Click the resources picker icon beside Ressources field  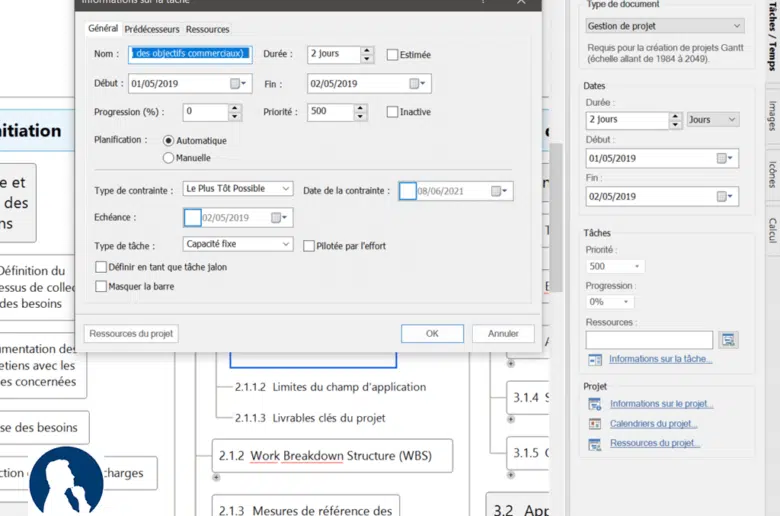728,340
